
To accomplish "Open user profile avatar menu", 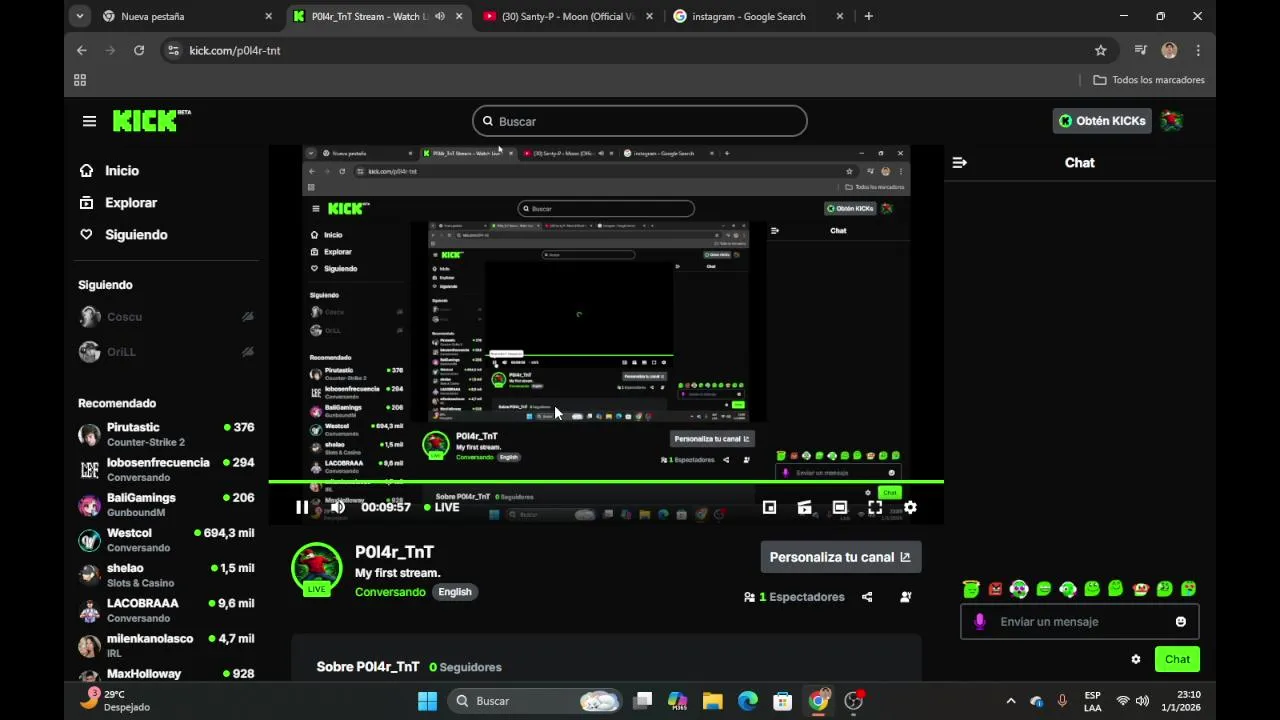I will [x=1172, y=121].
